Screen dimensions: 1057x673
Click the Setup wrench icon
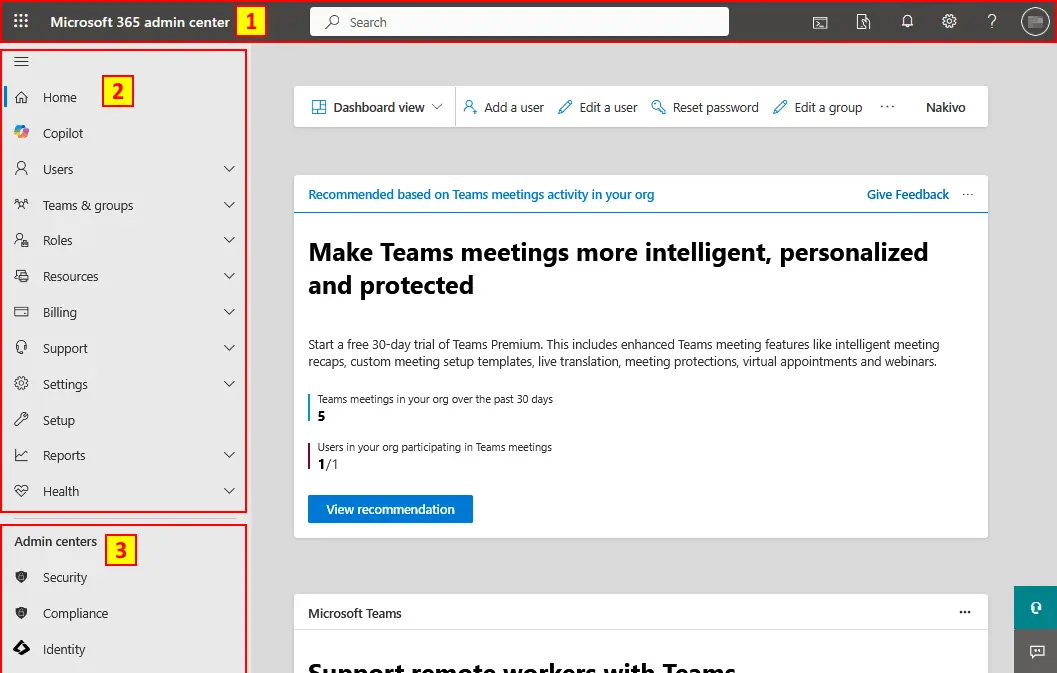[x=22, y=419]
